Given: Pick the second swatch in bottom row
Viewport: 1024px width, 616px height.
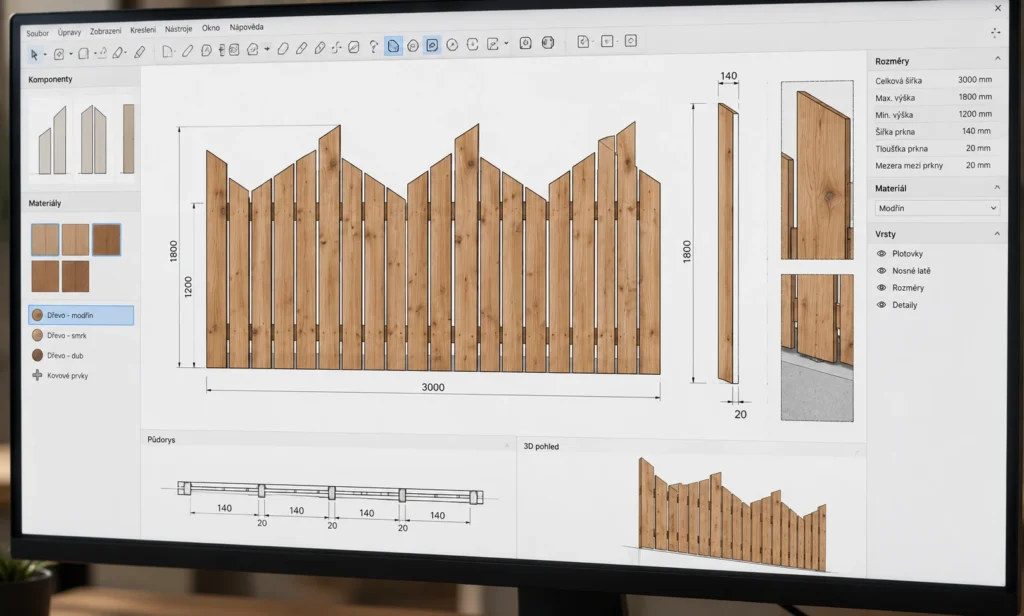Looking at the screenshot, I should coord(76,276).
